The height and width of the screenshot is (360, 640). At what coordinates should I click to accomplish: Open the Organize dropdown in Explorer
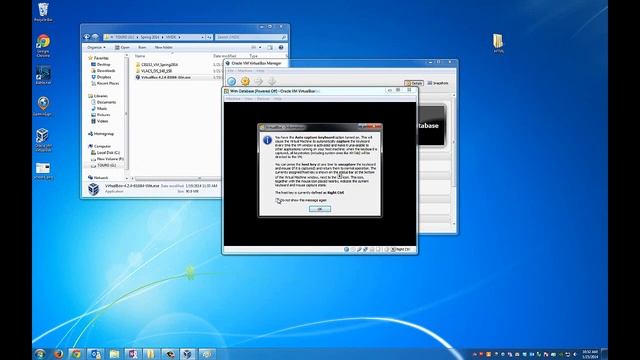96,47
